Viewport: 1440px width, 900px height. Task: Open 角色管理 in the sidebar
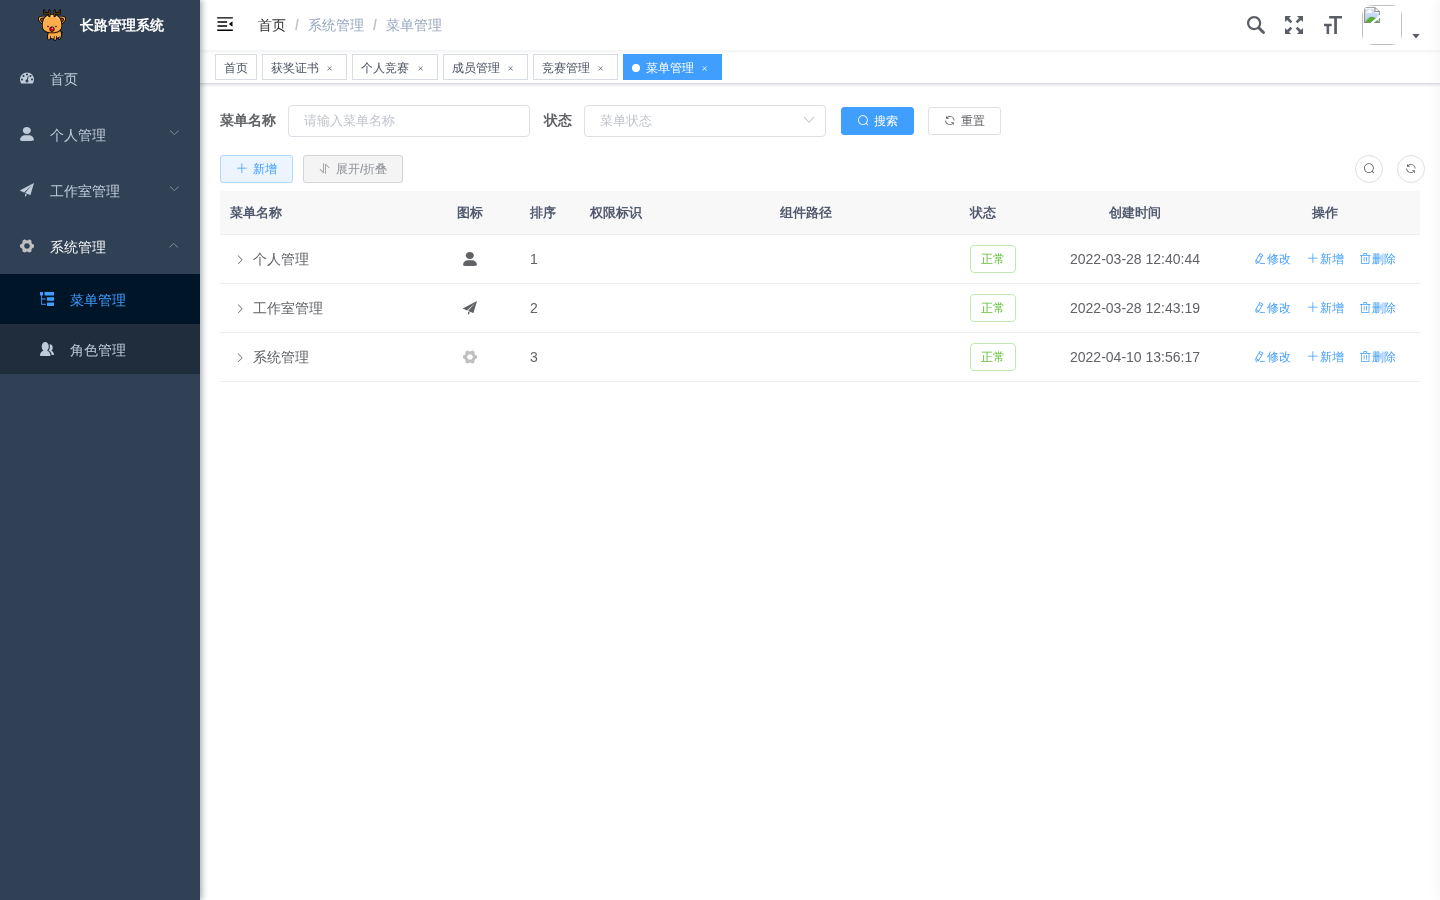tap(100, 349)
